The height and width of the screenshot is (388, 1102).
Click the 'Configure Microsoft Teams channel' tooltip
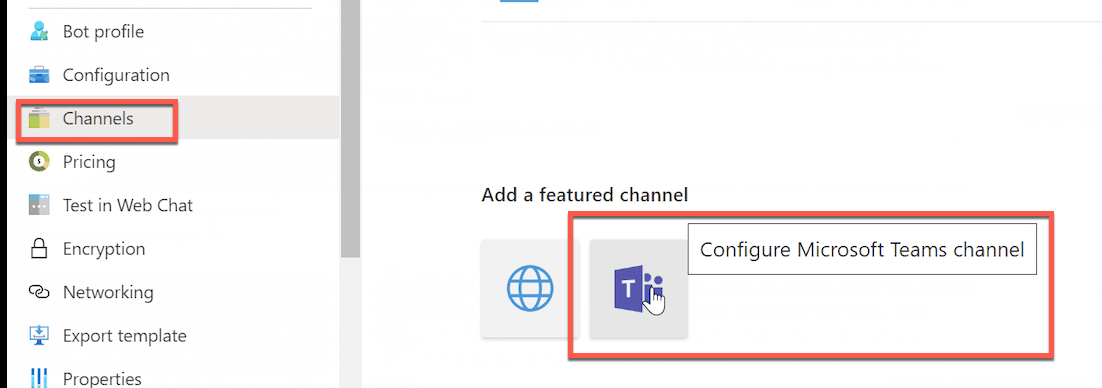[862, 250]
